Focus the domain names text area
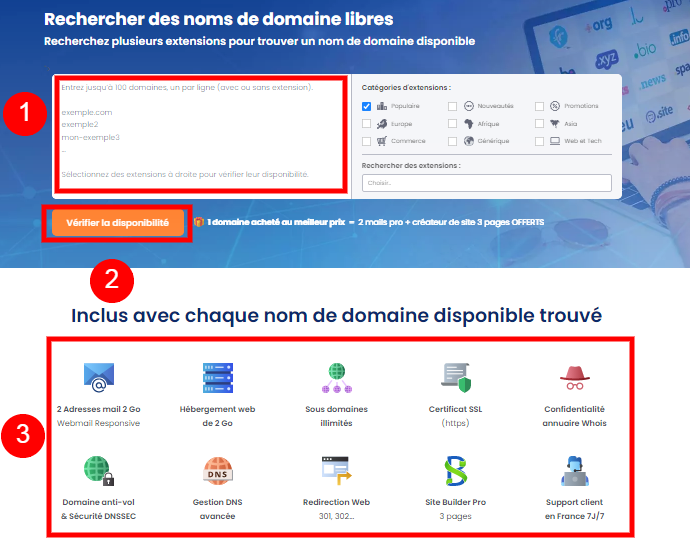This screenshot has height=542, width=690. pos(202,135)
